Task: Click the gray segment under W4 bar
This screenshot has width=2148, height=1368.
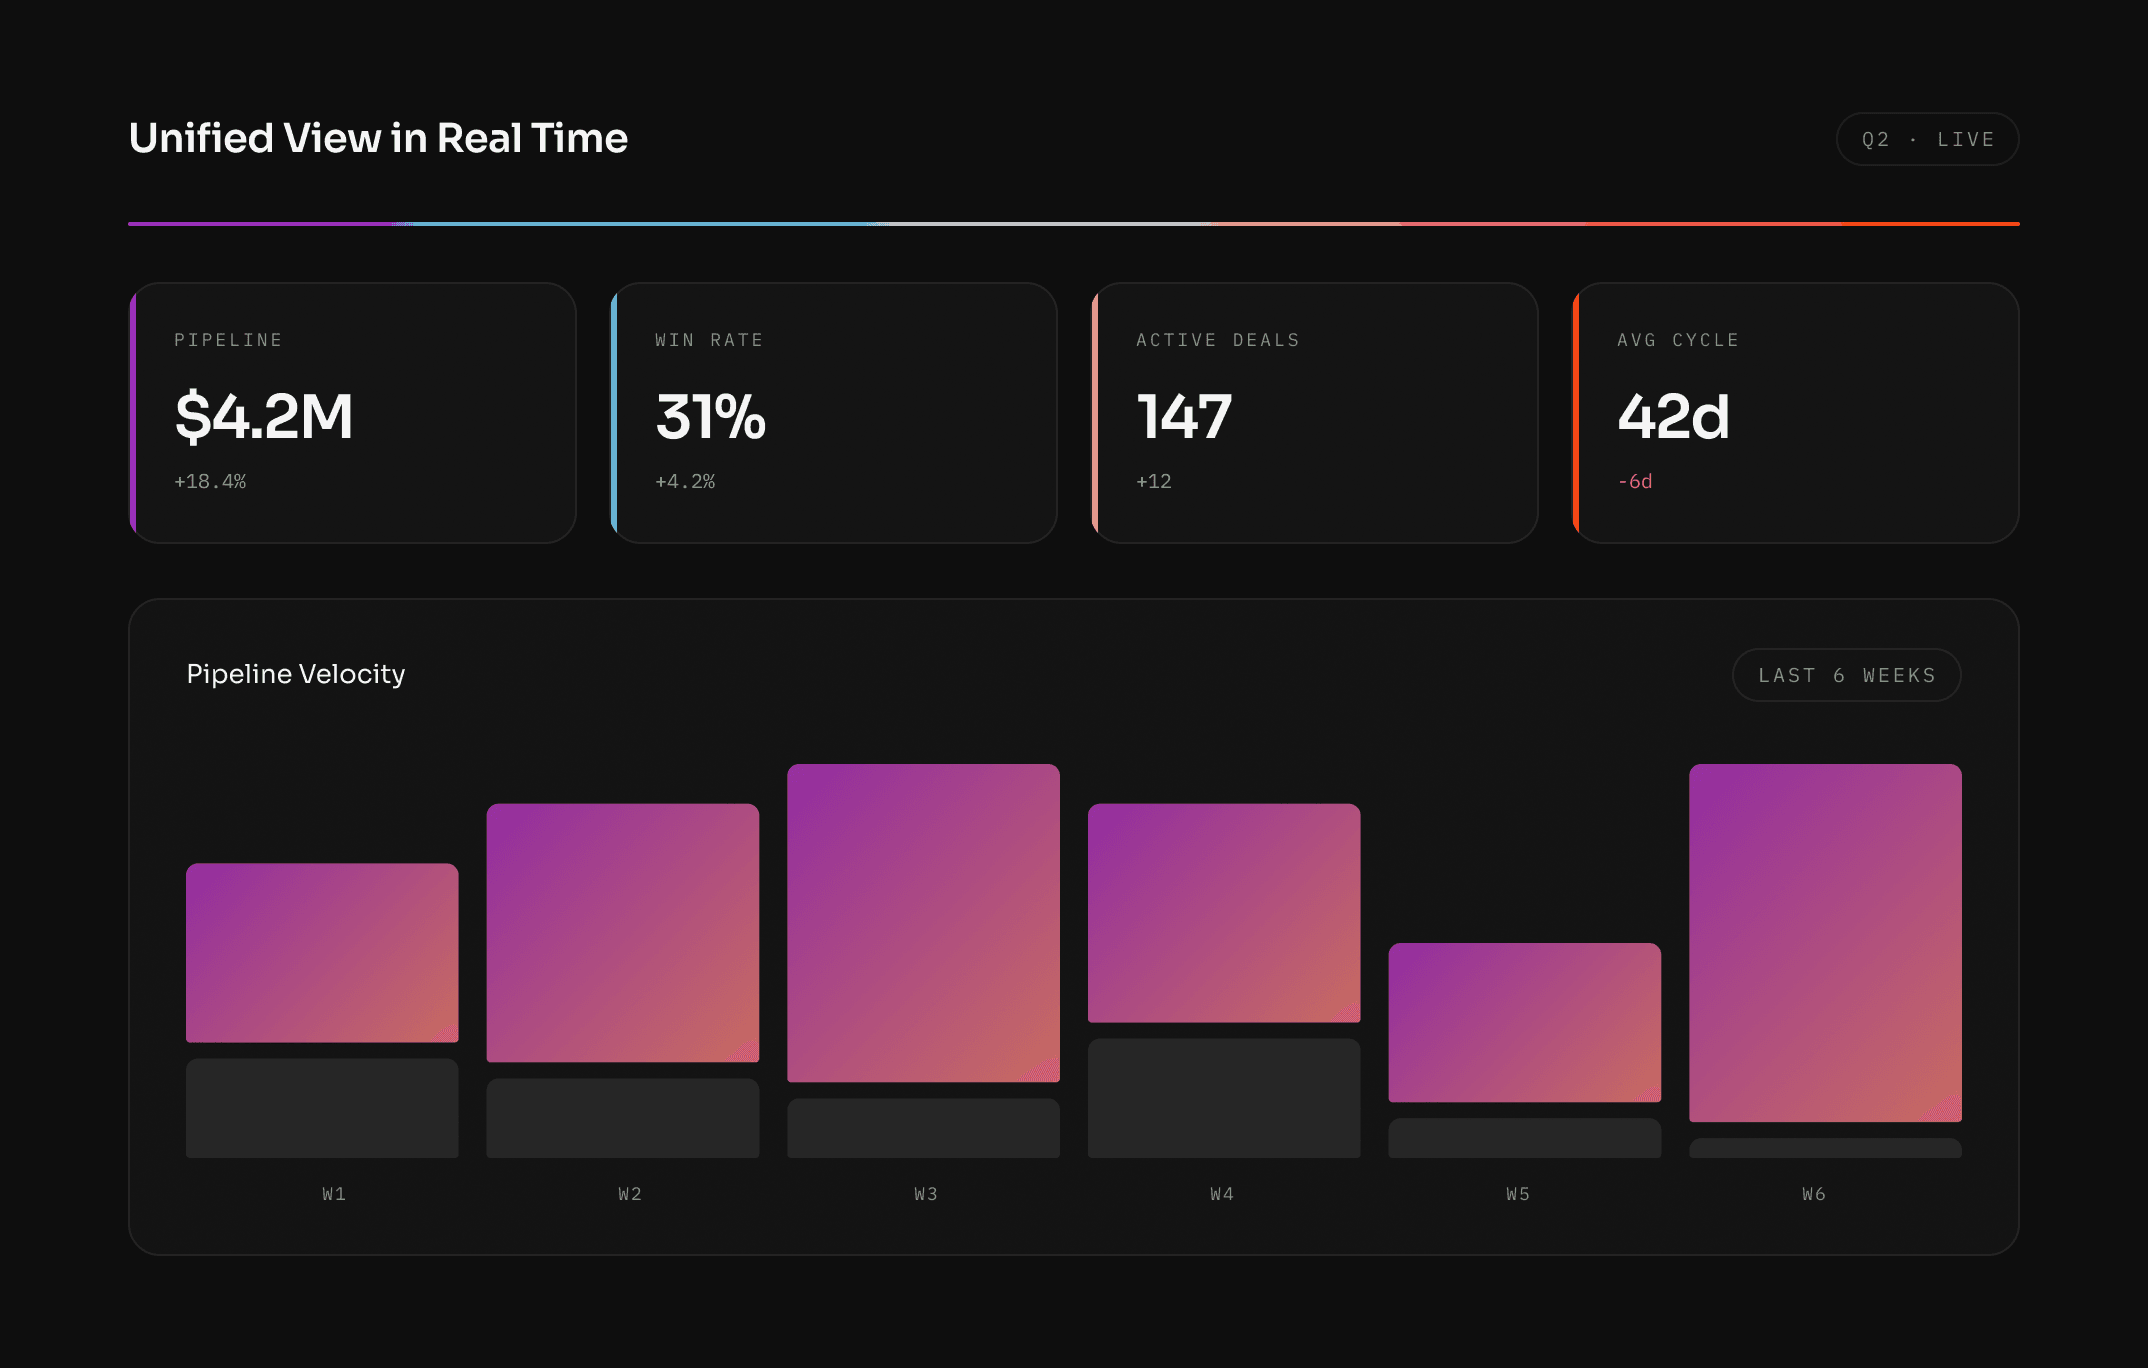Action: (x=1224, y=1098)
